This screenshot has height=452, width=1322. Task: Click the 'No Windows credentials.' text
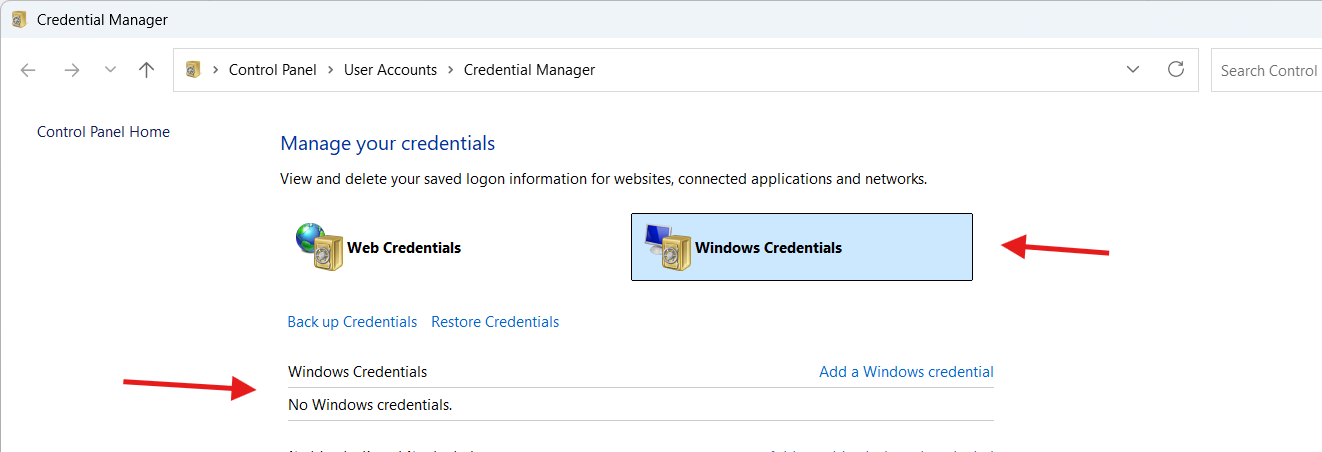[x=370, y=405]
